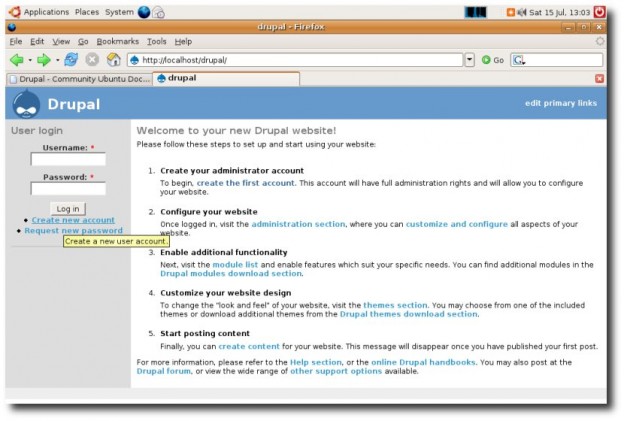This screenshot has width=624, height=421.
Task: Open Drupal modules download section link
Action: click(231, 273)
